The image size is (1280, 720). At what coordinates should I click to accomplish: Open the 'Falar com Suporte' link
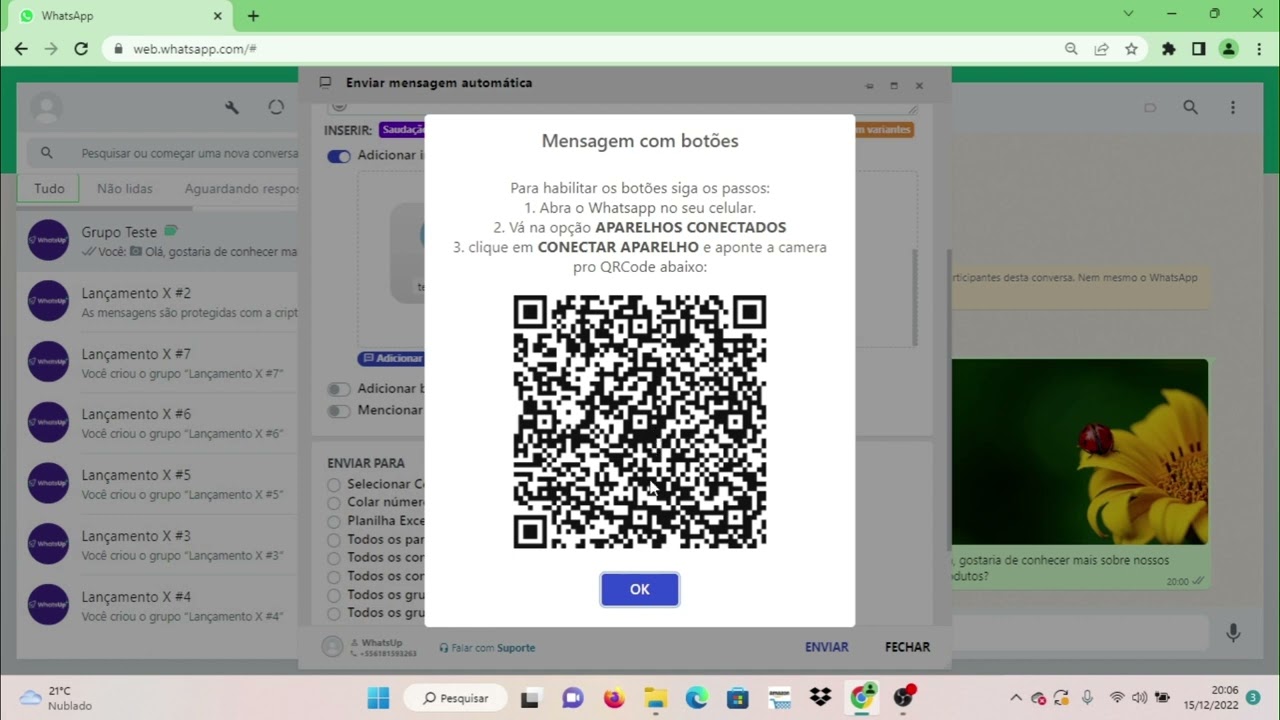point(487,648)
